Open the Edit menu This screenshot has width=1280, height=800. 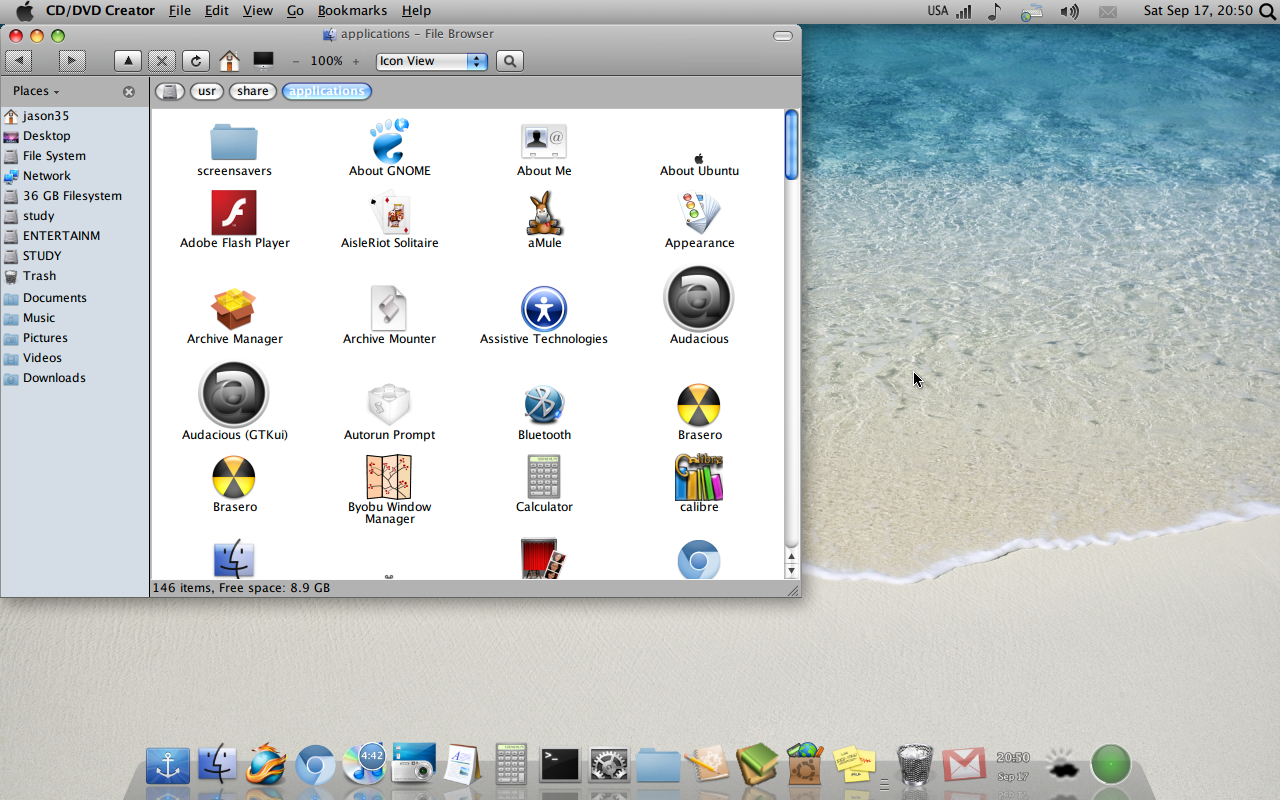point(216,11)
